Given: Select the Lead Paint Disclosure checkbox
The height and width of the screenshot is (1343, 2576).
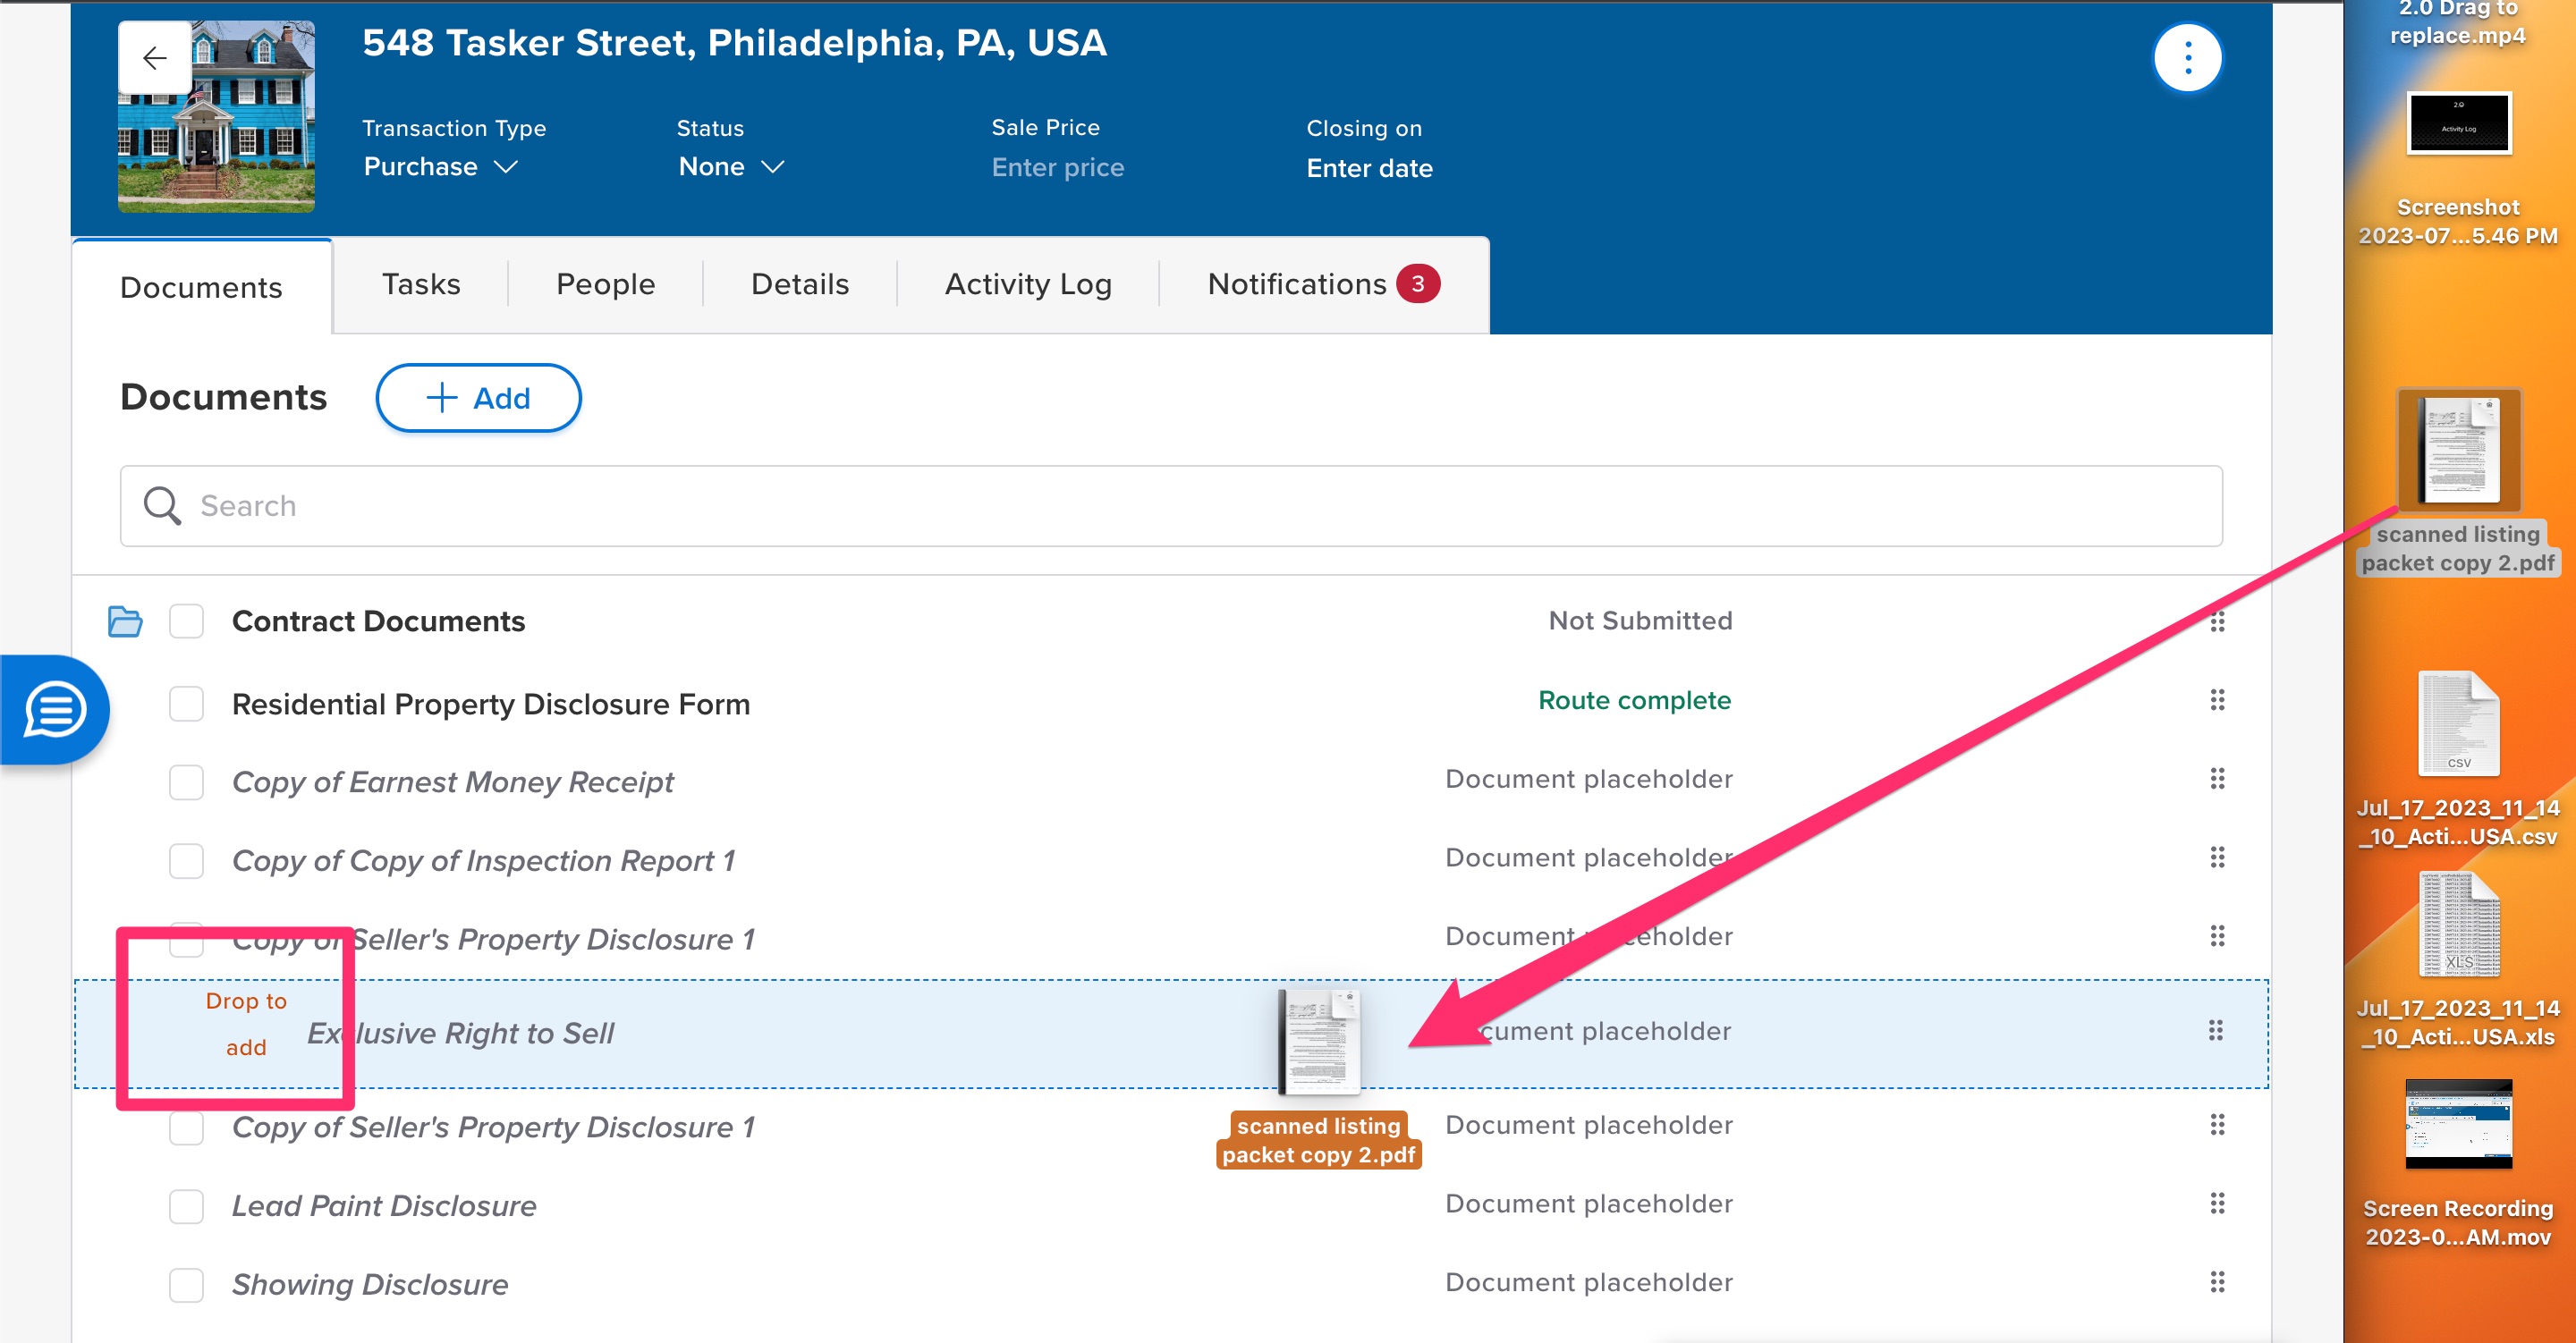Looking at the screenshot, I should [x=187, y=1206].
